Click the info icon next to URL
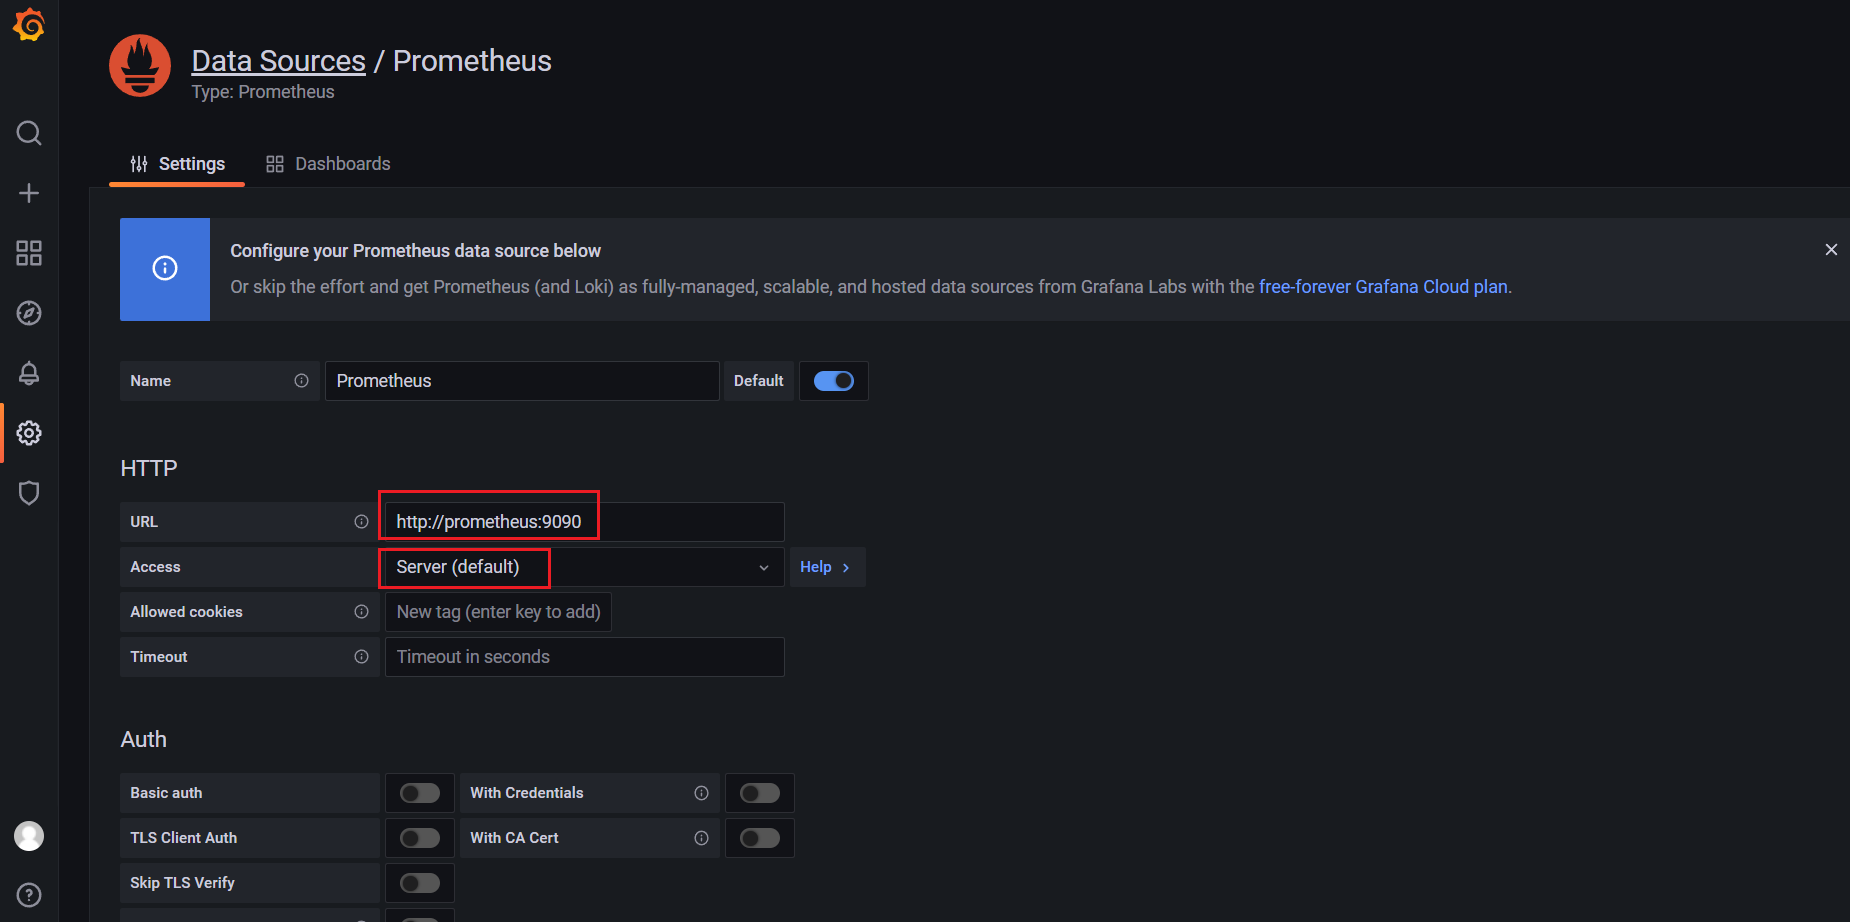Image resolution: width=1850 pixels, height=922 pixels. pyautogui.click(x=361, y=522)
